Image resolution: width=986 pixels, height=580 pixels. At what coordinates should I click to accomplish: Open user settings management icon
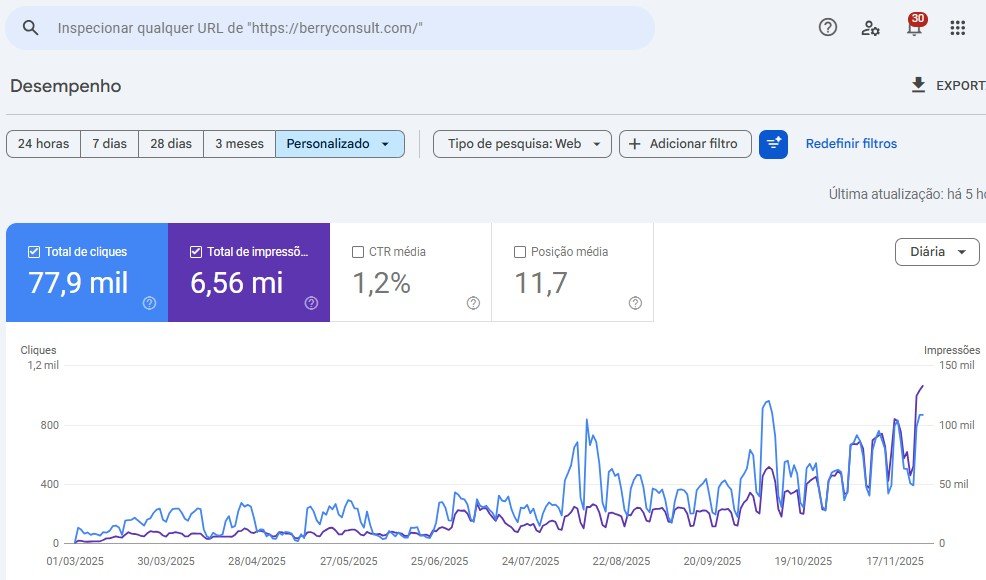click(871, 28)
